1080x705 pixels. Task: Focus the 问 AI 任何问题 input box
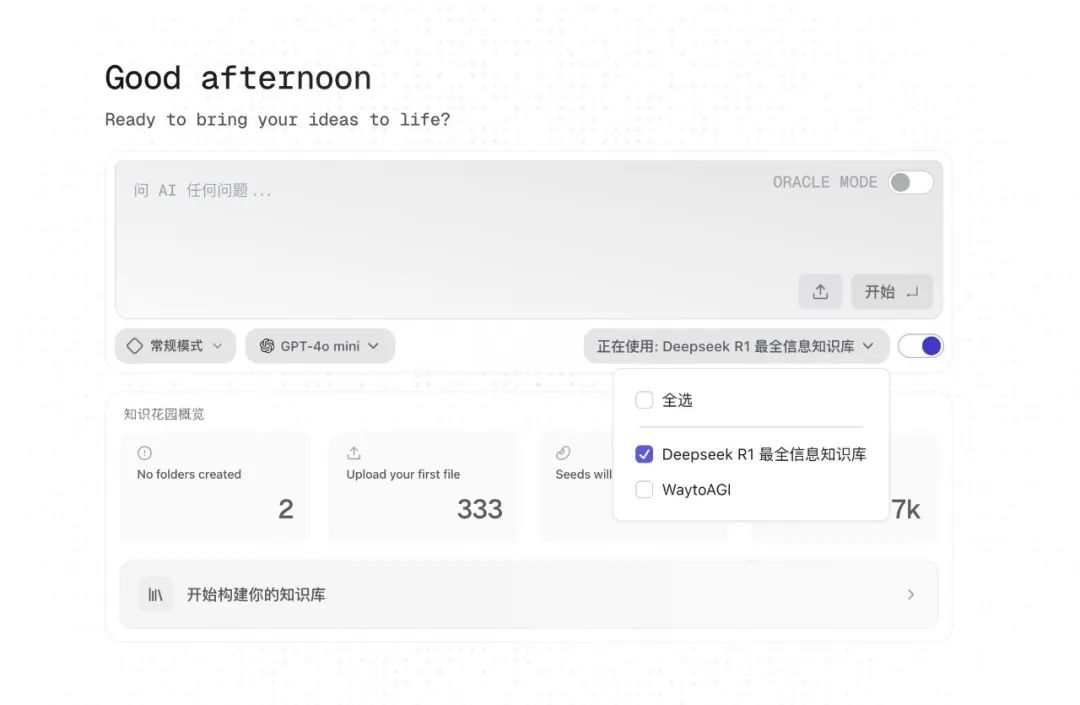[x=528, y=239]
